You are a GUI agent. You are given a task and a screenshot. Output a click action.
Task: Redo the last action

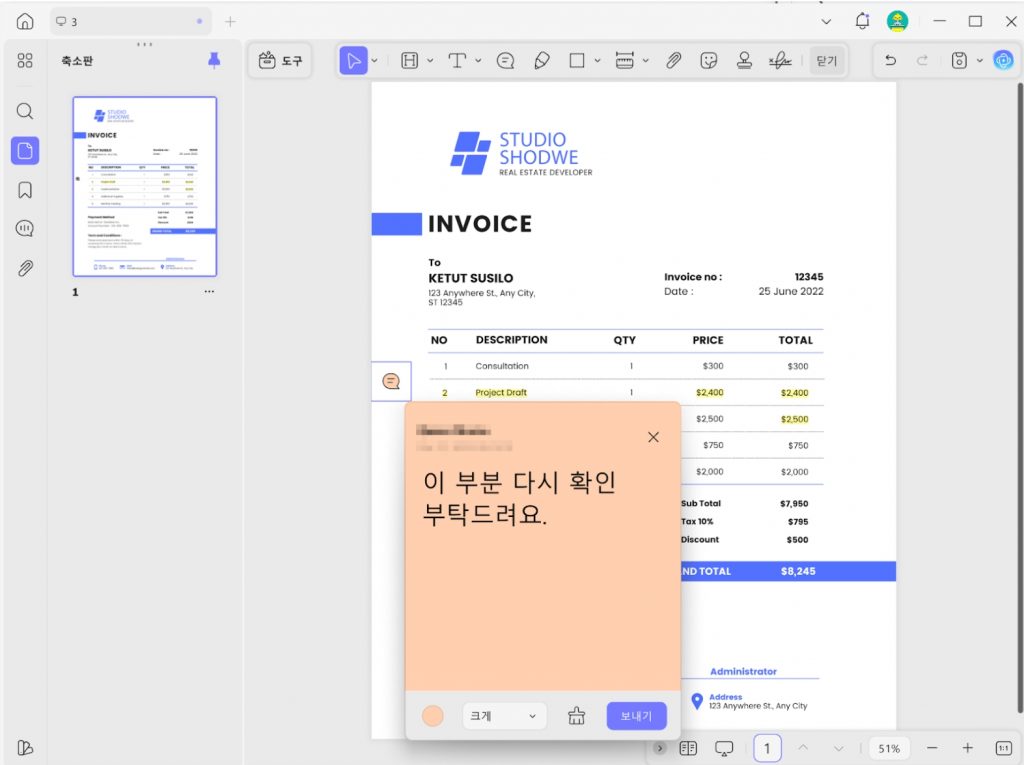[922, 61]
